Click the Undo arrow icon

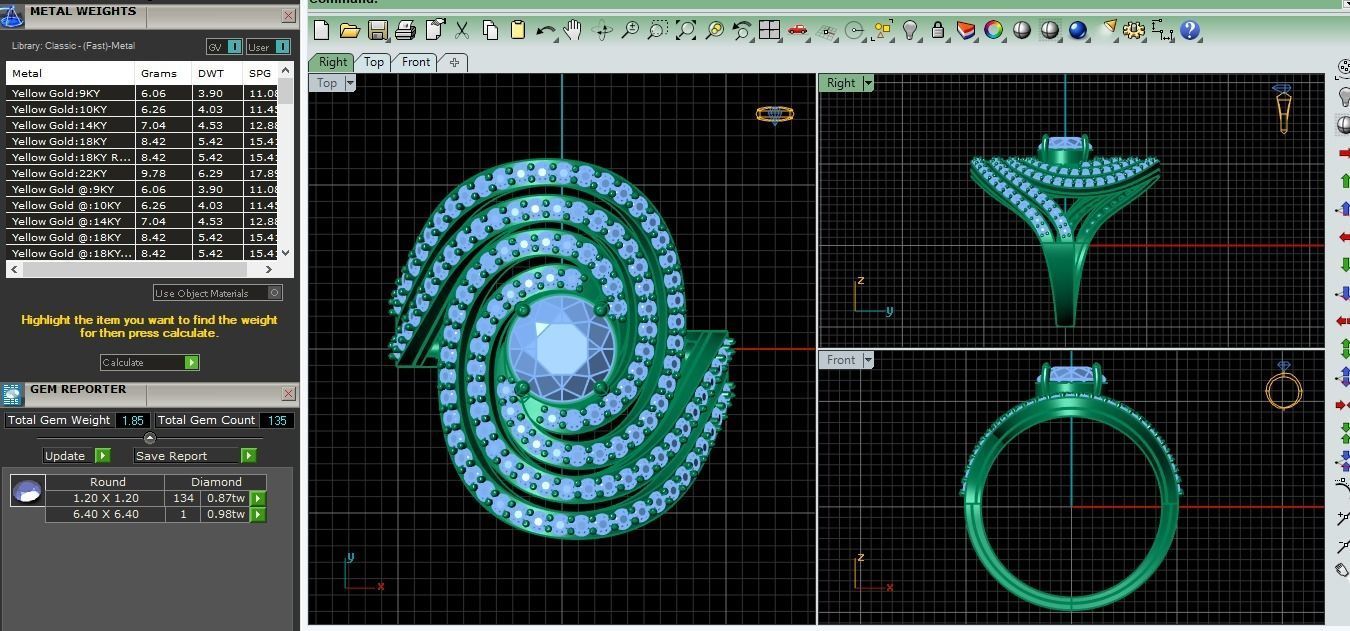click(546, 30)
